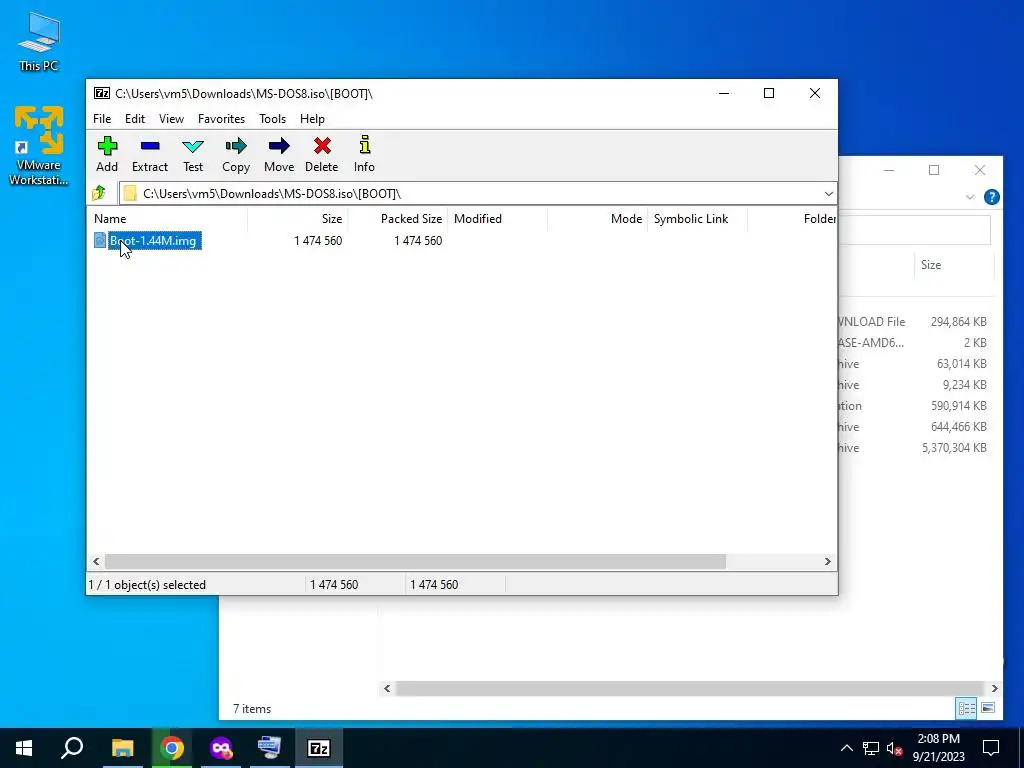Sort by the Size column in 7-Zip
Image resolution: width=1024 pixels, height=768 pixels.
pyautogui.click(x=297, y=219)
